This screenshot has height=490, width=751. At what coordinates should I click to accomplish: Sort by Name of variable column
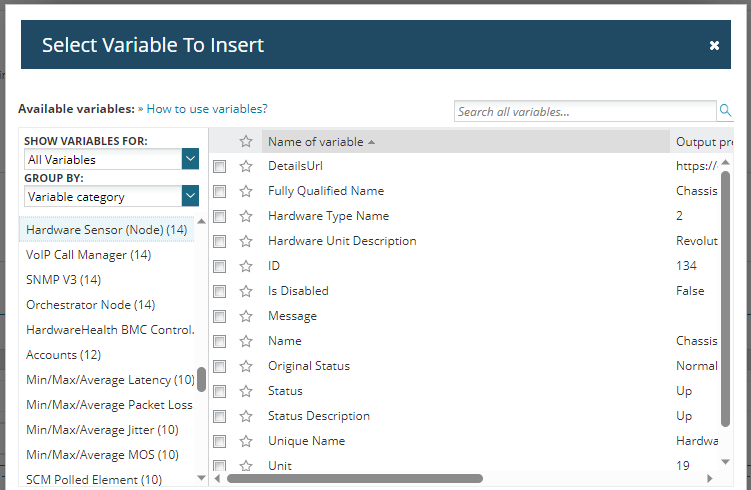point(316,141)
